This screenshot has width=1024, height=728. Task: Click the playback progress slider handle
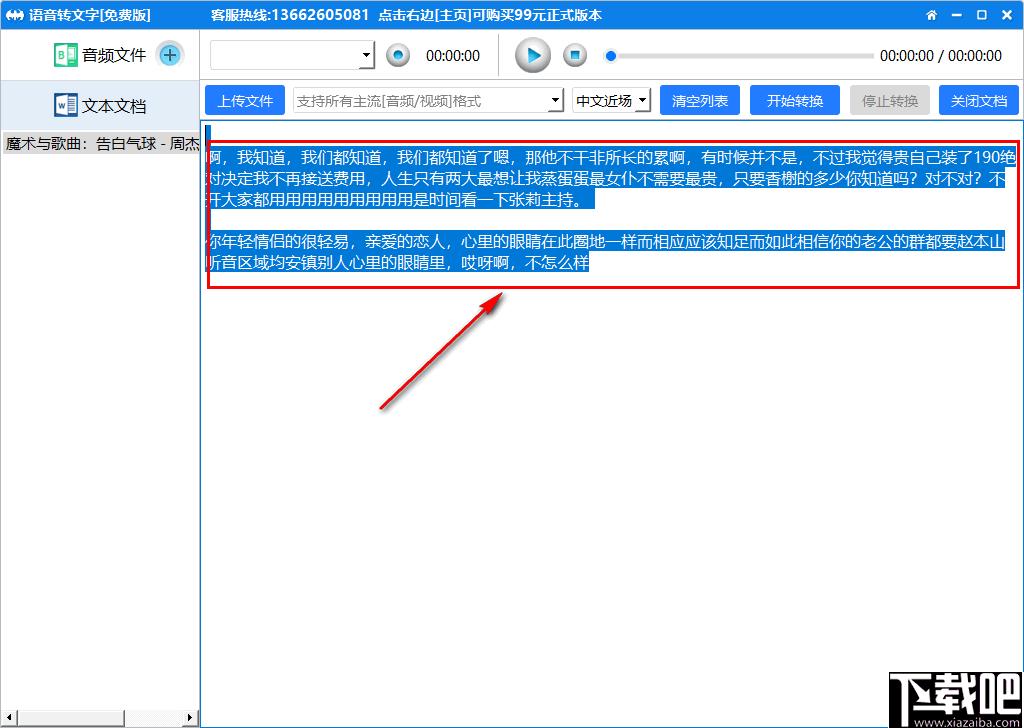[x=611, y=56]
